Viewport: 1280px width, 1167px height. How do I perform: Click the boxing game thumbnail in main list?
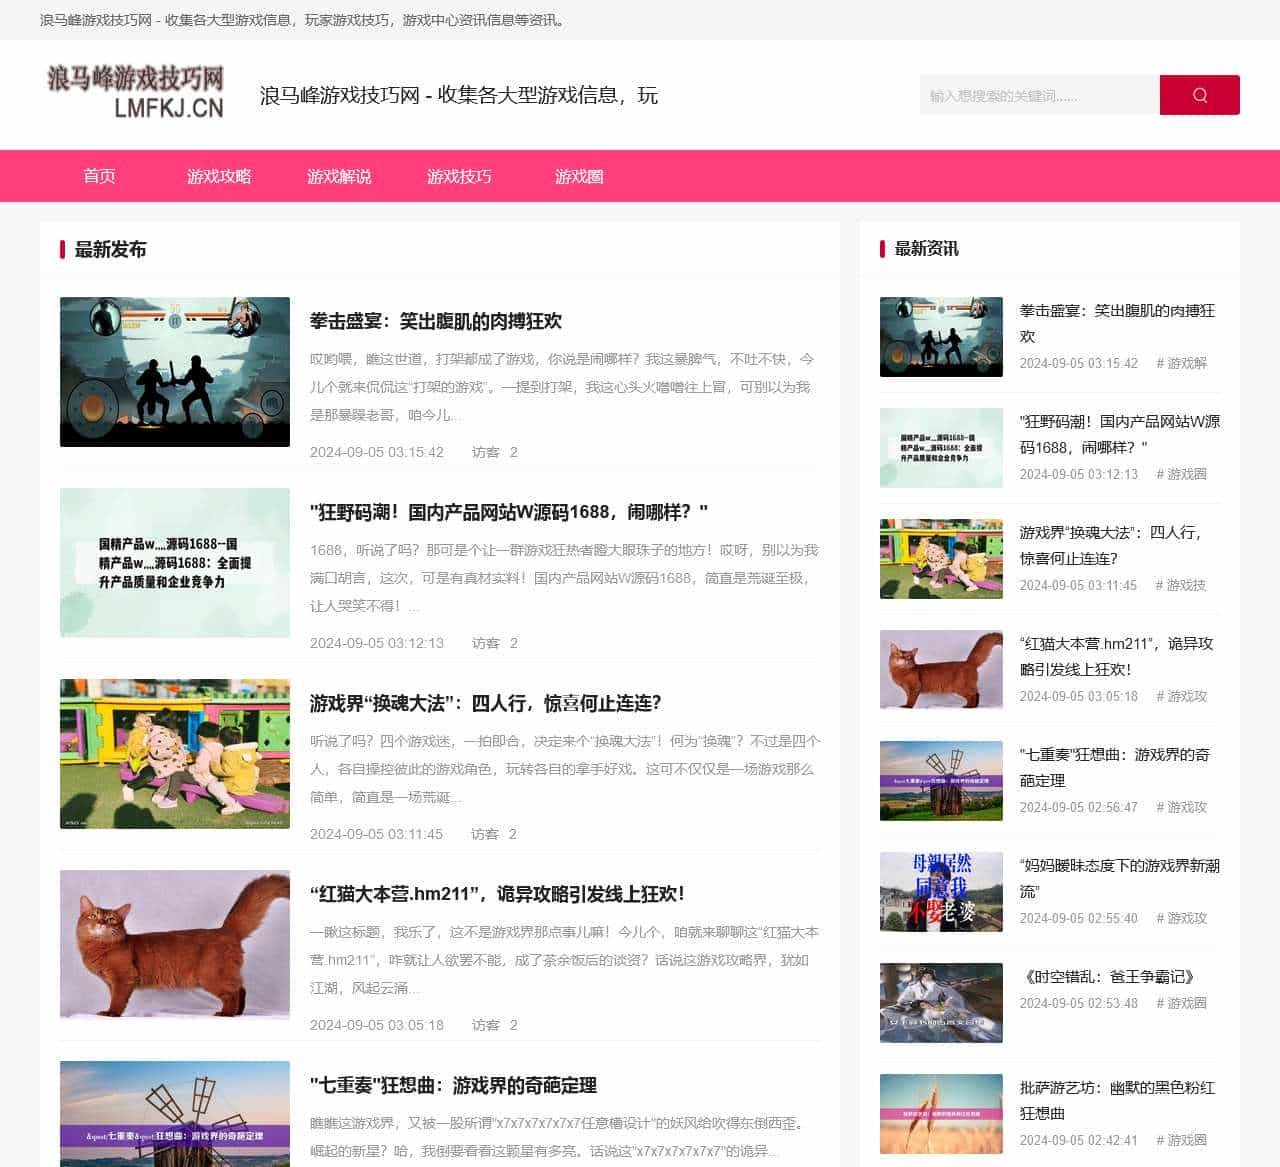(x=175, y=372)
